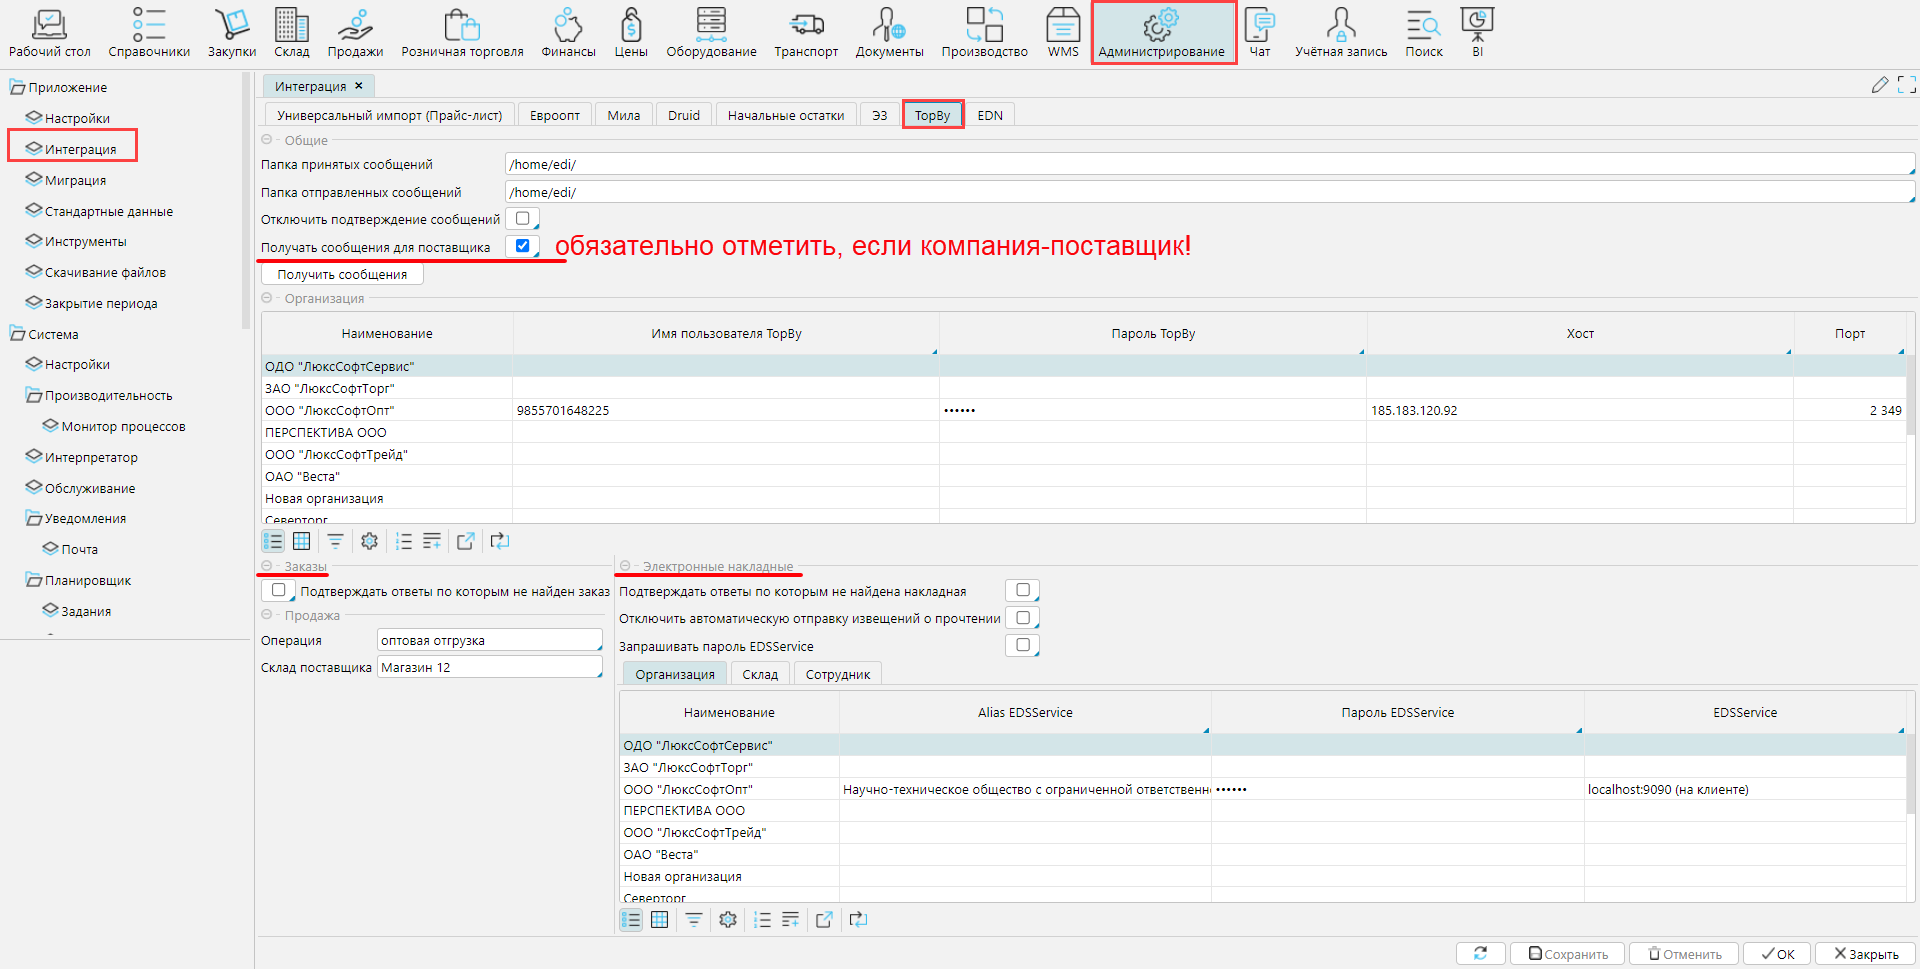
Task: Click the refresh button next to Сохранить
Action: click(x=1480, y=954)
